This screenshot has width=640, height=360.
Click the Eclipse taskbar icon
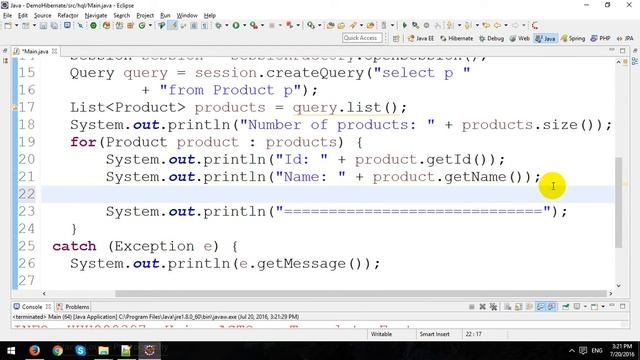pos(149,350)
